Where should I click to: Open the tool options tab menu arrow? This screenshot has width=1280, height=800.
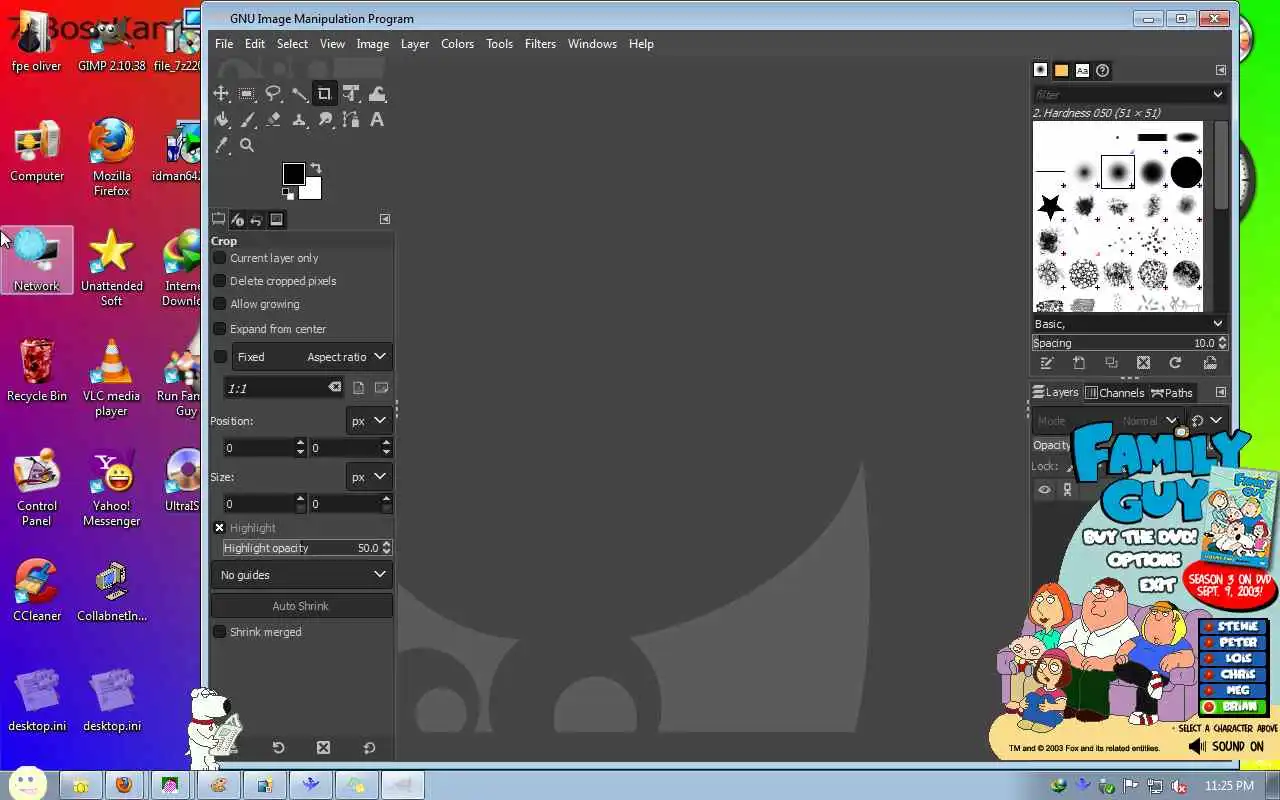385,219
